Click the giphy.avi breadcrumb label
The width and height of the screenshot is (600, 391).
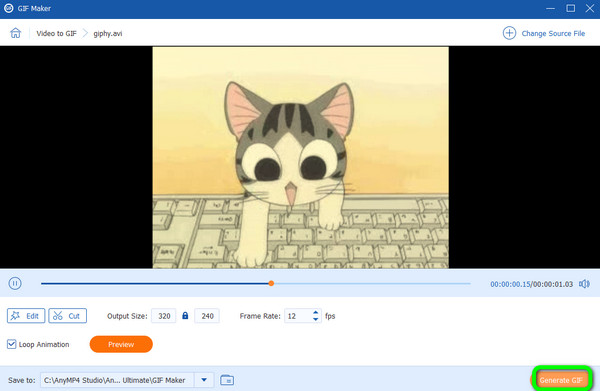108,33
